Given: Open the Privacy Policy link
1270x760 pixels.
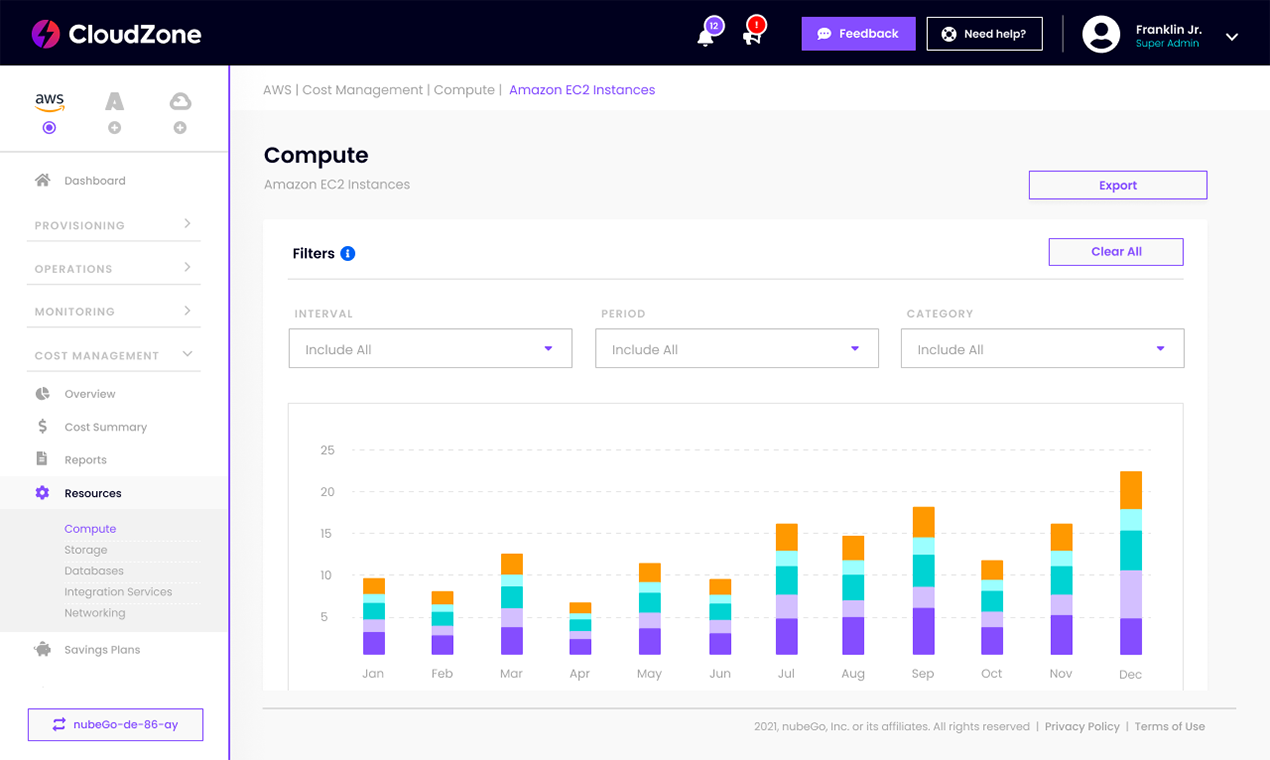Looking at the screenshot, I should pos(1082,727).
